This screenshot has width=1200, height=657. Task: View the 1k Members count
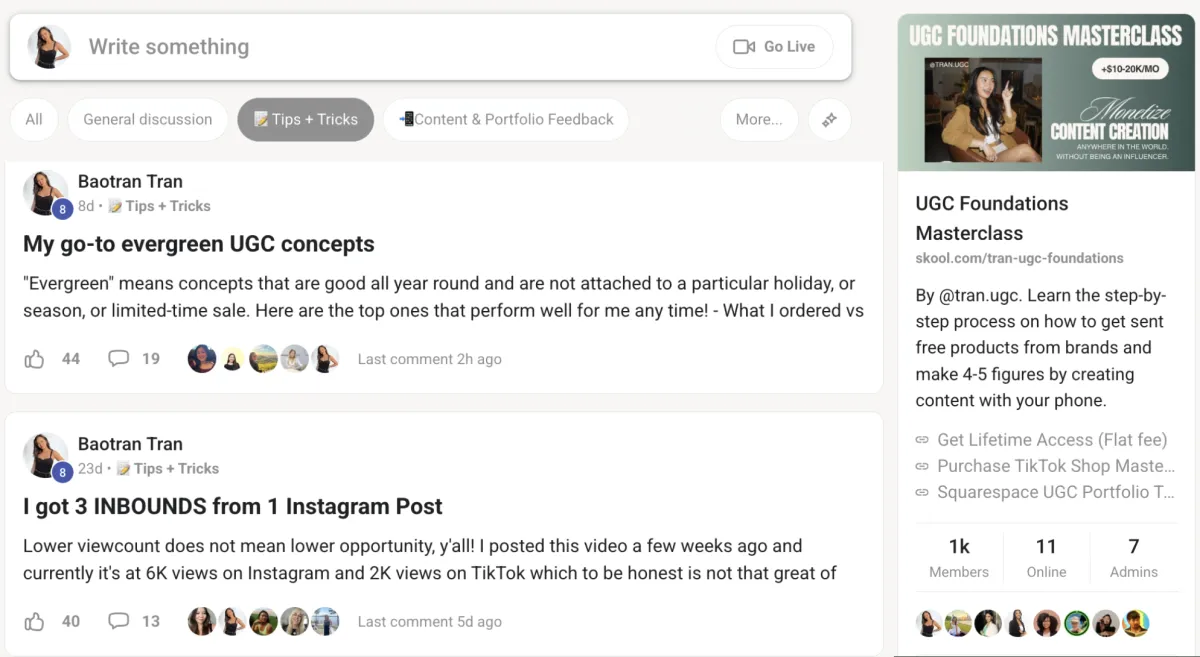tap(959, 557)
